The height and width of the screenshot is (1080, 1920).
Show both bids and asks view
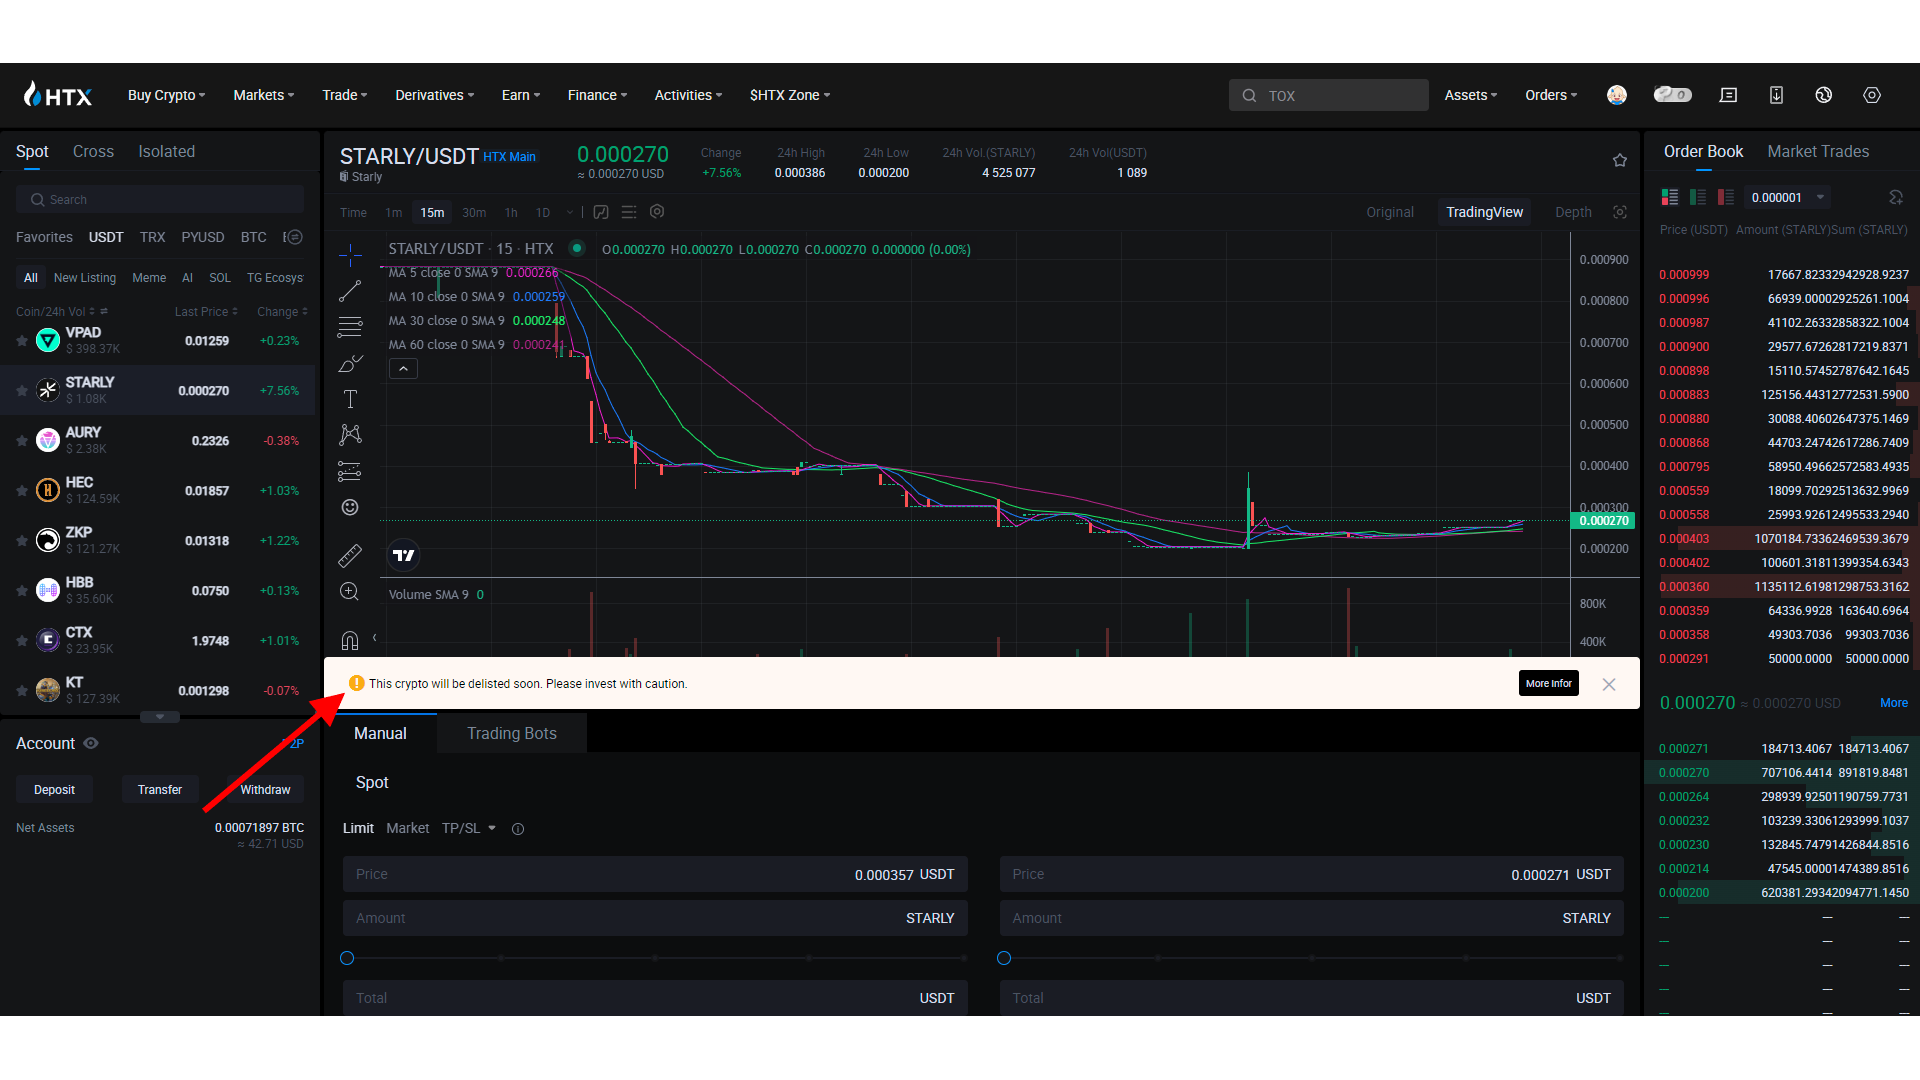click(1670, 197)
